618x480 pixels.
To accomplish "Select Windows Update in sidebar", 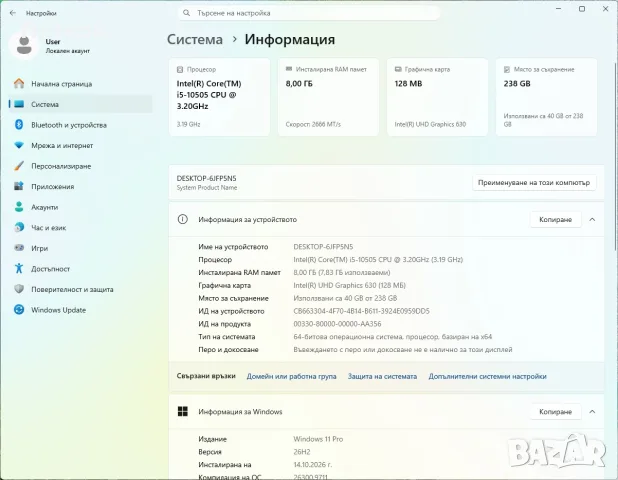I will click(x=80, y=310).
